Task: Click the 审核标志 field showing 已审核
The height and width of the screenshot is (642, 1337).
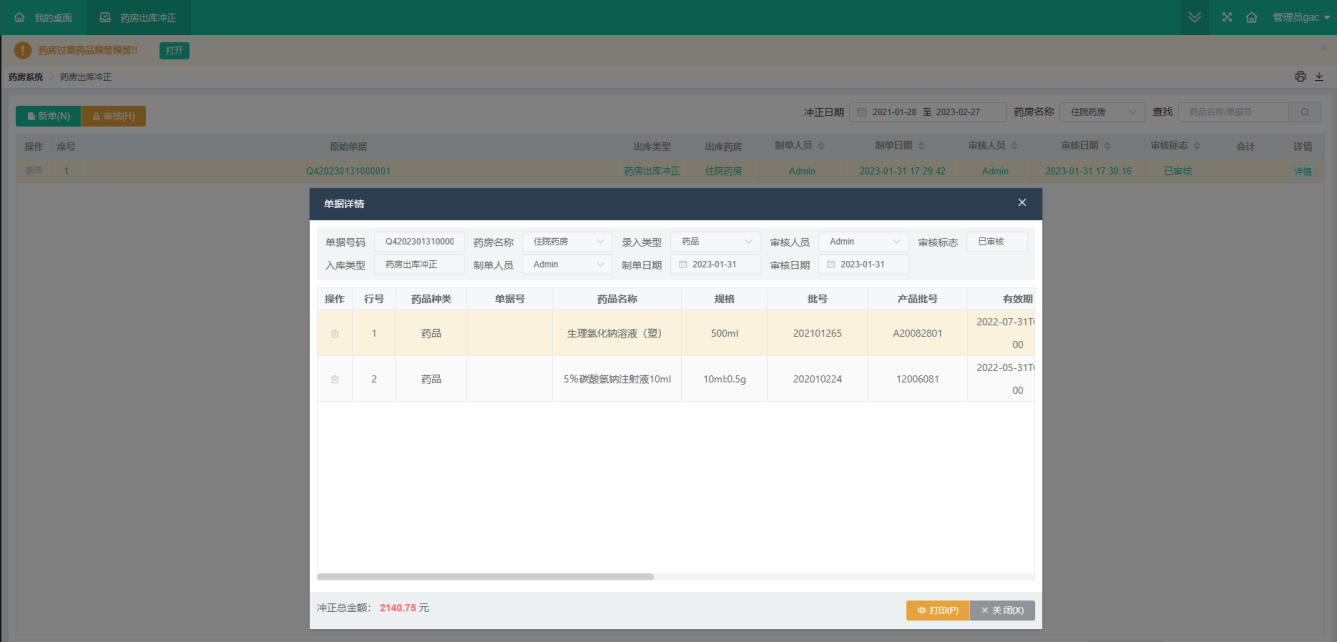Action: coord(996,242)
